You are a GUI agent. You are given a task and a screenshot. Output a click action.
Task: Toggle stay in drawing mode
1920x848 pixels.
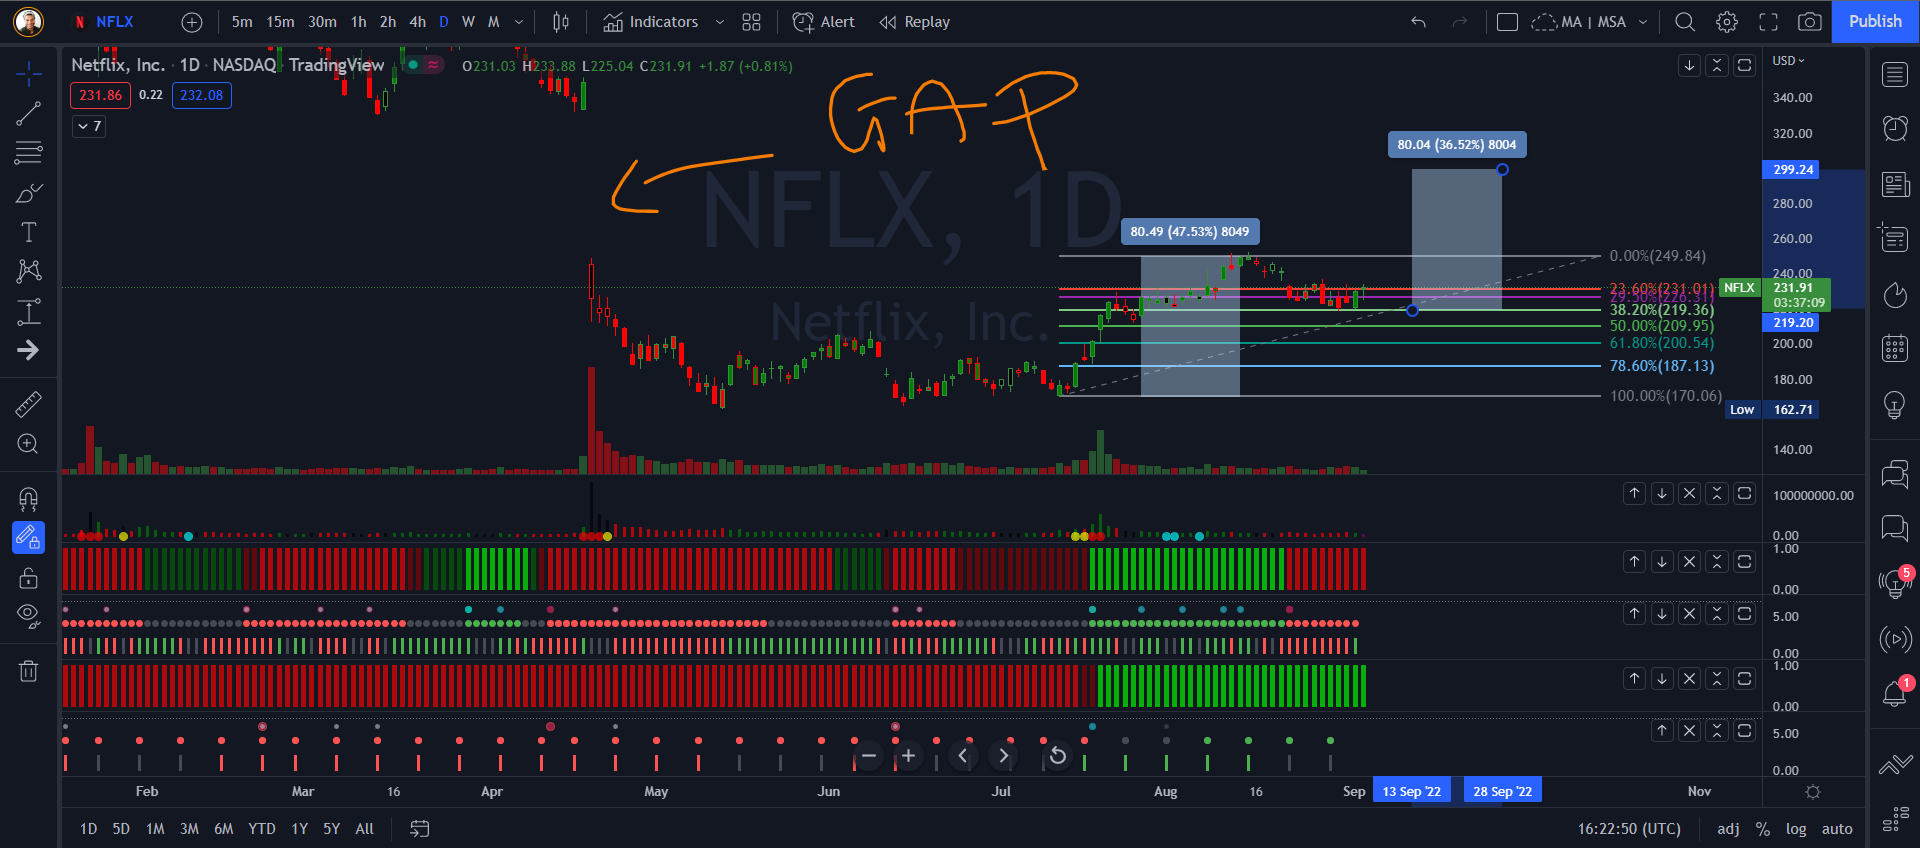tap(28, 538)
